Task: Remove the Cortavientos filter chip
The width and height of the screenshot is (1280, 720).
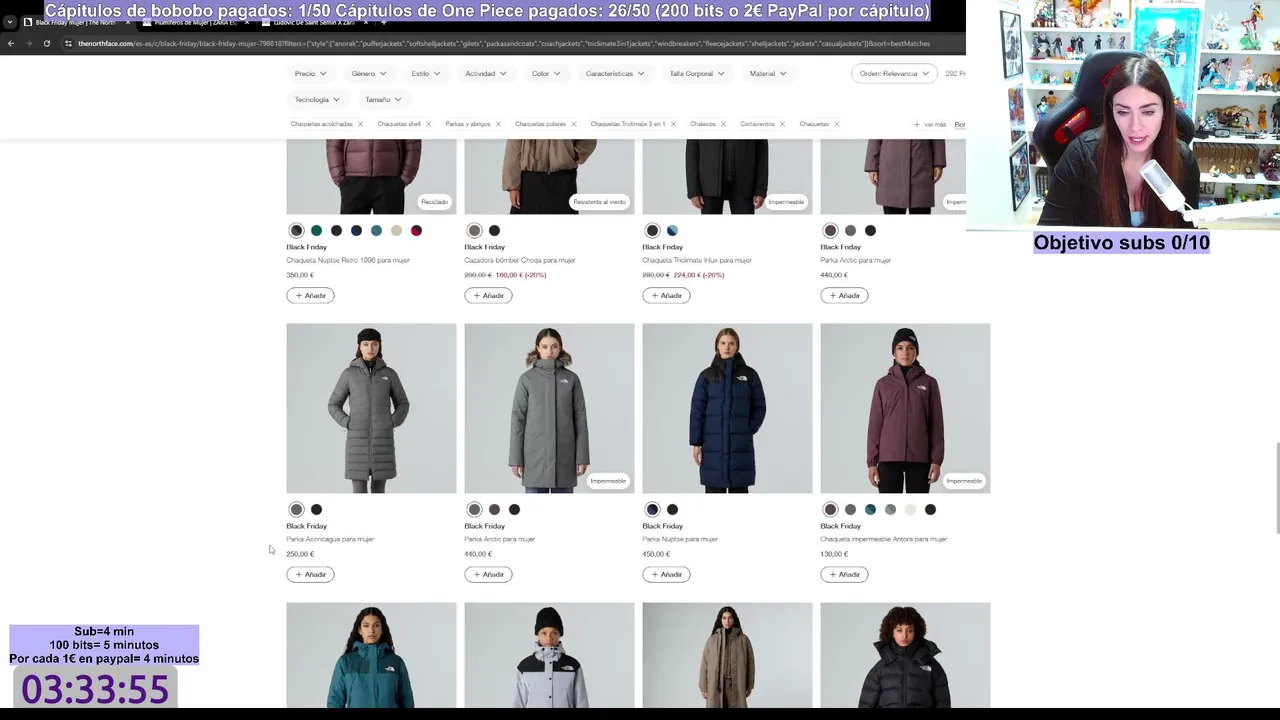Action: point(782,124)
